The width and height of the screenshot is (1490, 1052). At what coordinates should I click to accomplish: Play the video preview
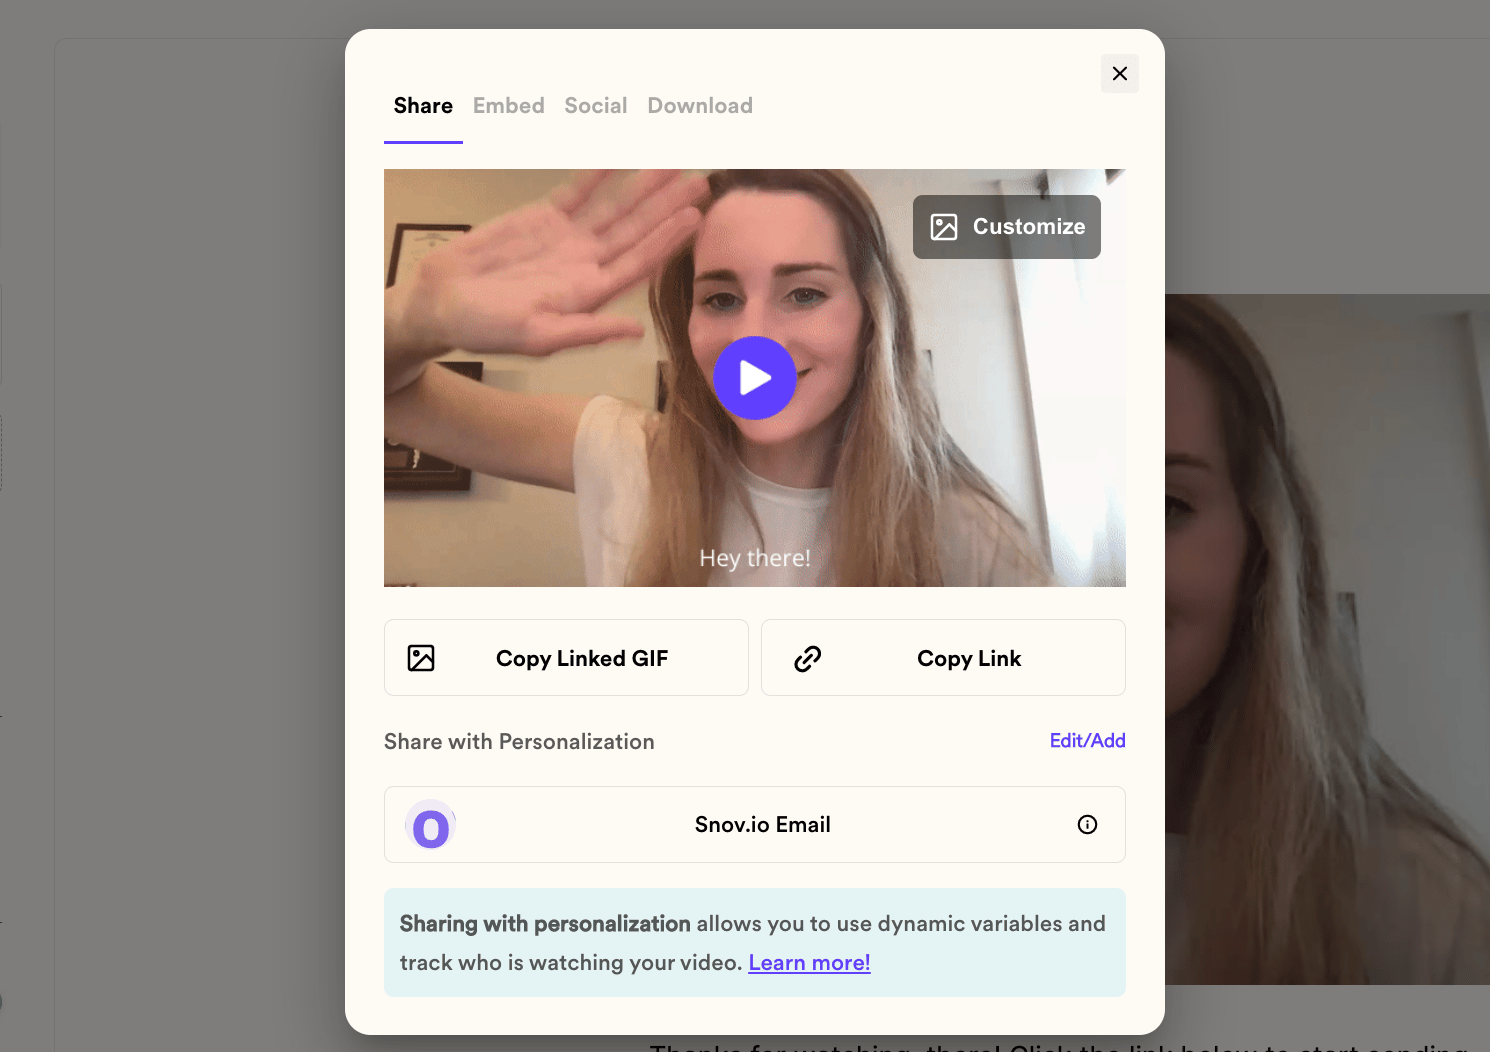(755, 378)
